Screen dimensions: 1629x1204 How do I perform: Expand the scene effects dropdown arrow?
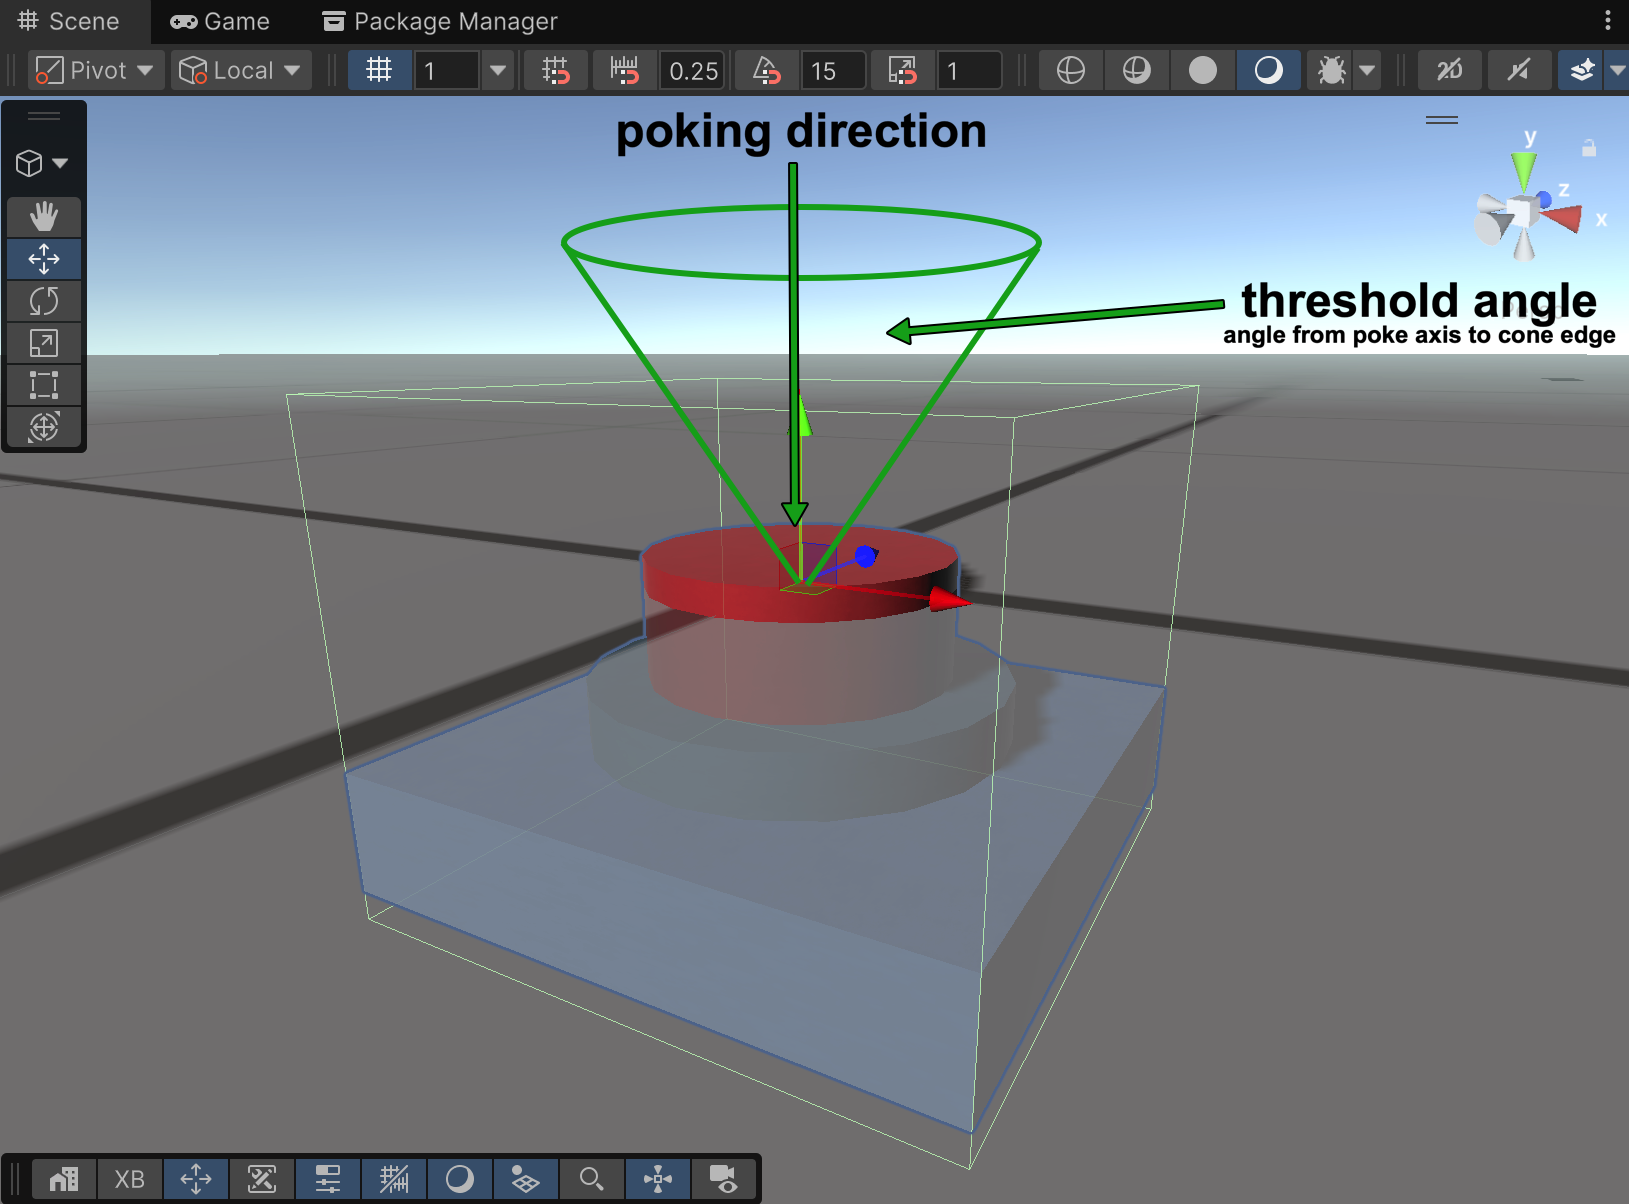(x=1617, y=70)
